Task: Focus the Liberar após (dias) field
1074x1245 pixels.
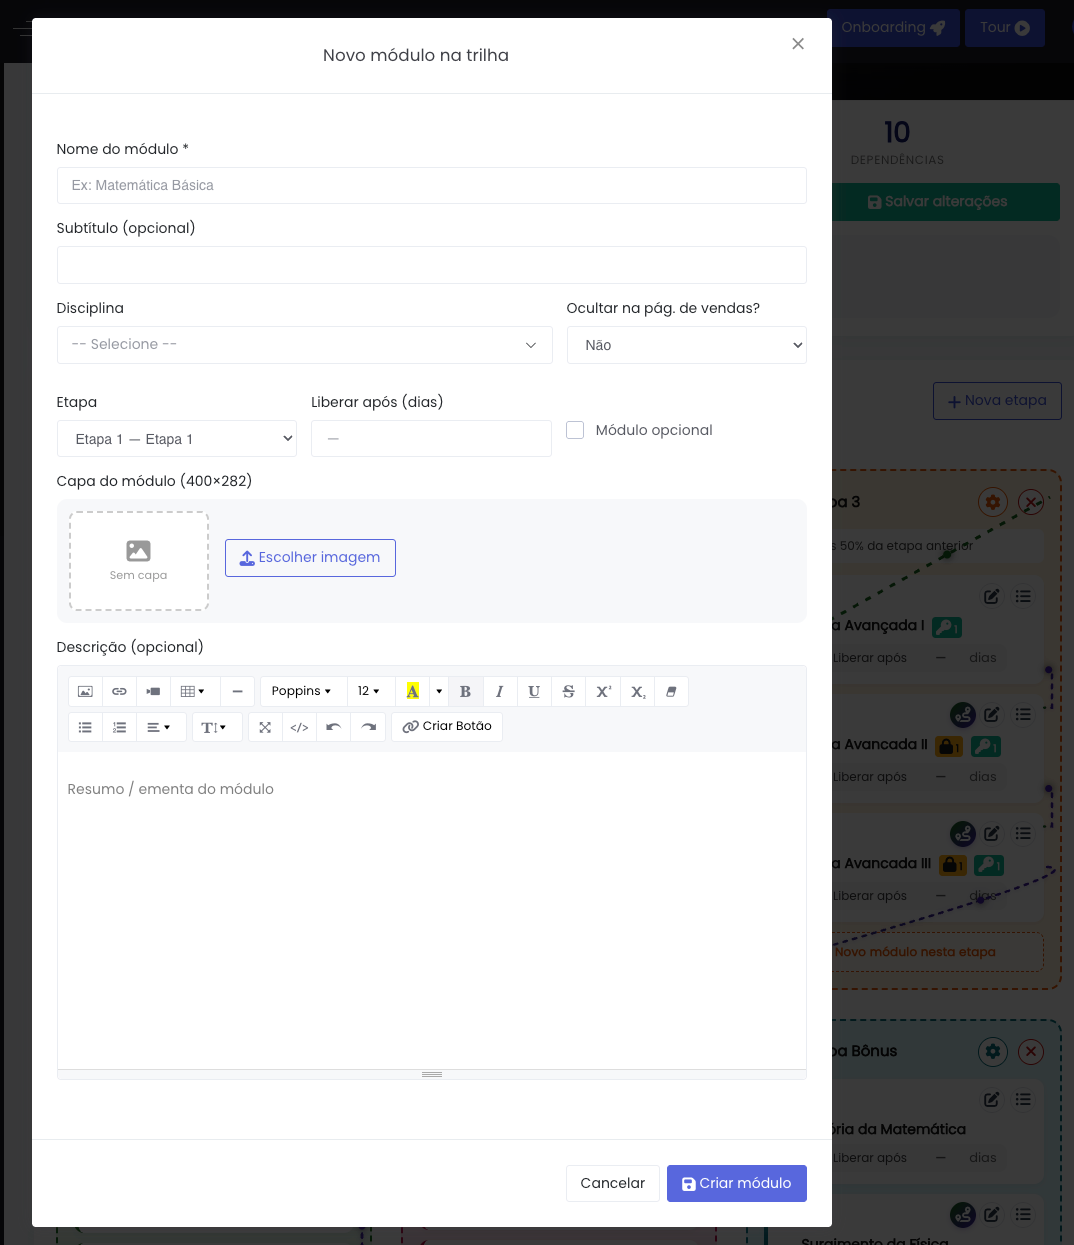Action: pyautogui.click(x=431, y=439)
